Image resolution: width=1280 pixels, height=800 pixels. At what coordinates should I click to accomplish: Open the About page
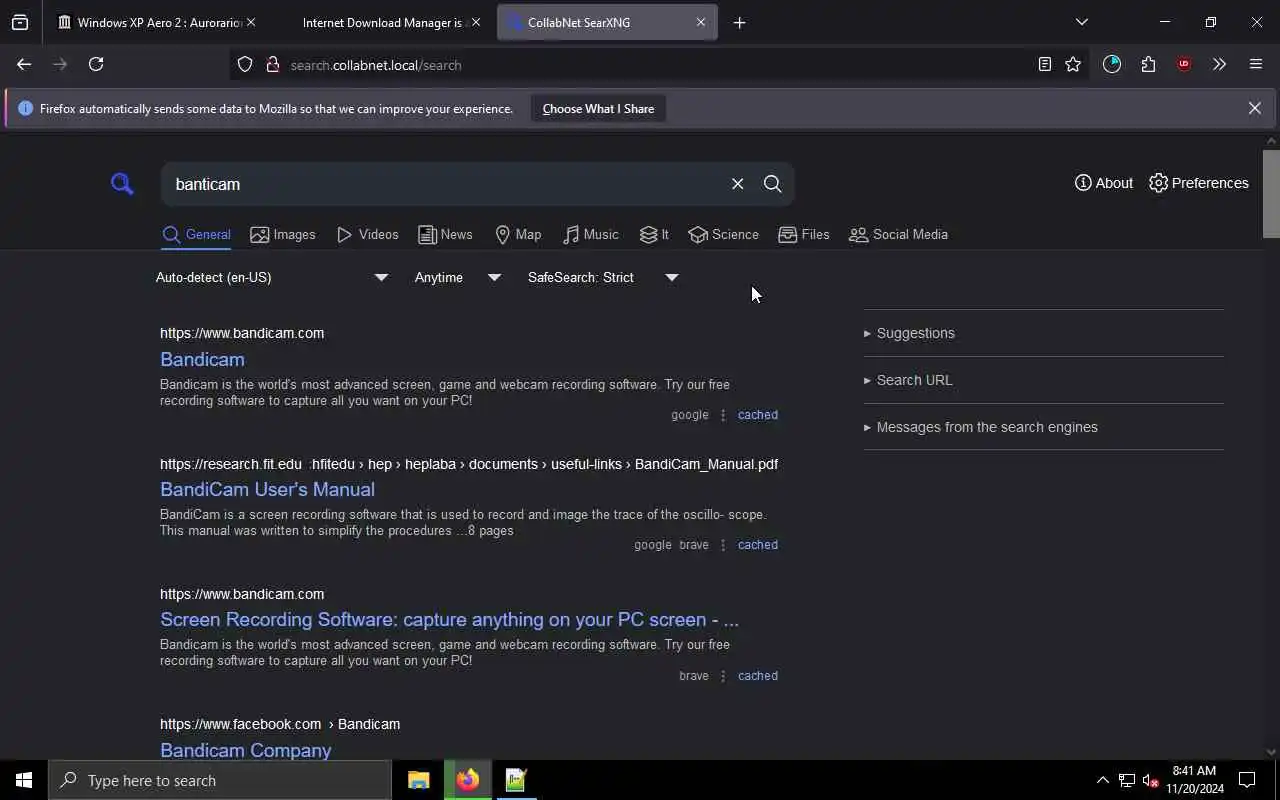click(1104, 183)
